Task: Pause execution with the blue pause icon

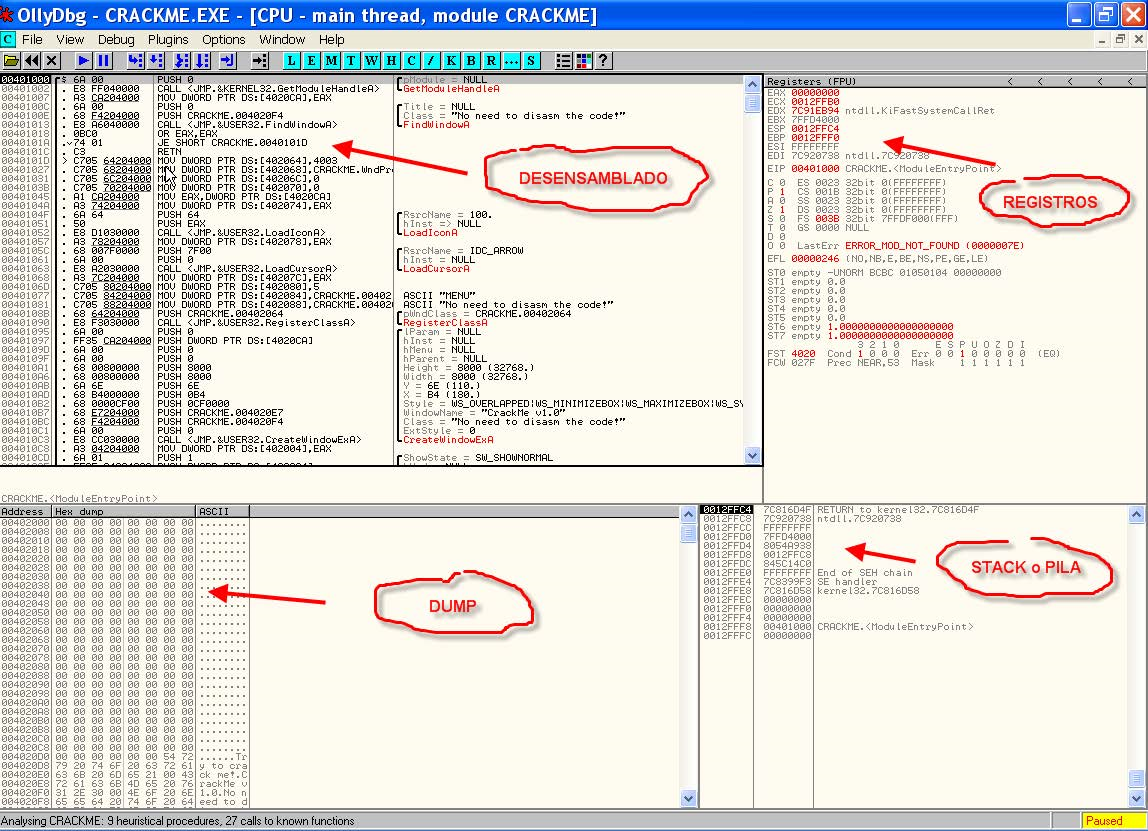Action: pos(103,61)
